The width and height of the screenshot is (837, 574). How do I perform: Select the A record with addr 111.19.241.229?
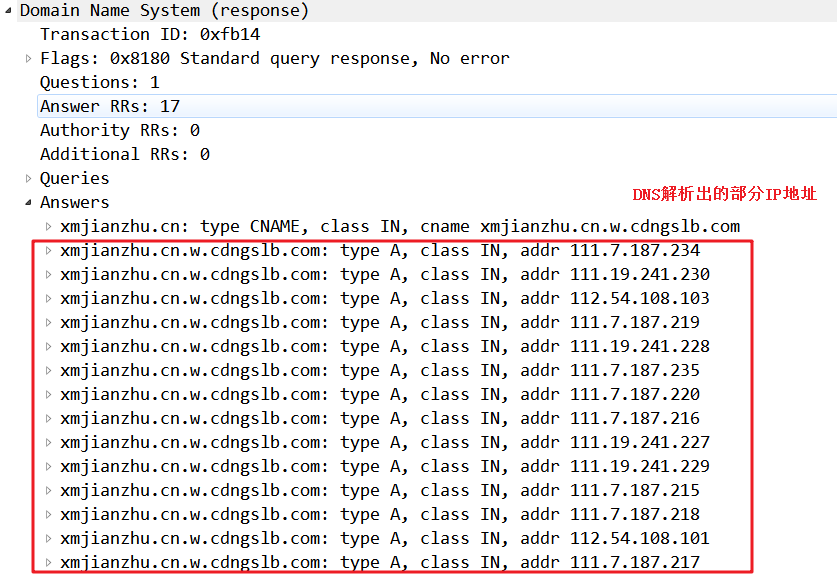[385, 467]
